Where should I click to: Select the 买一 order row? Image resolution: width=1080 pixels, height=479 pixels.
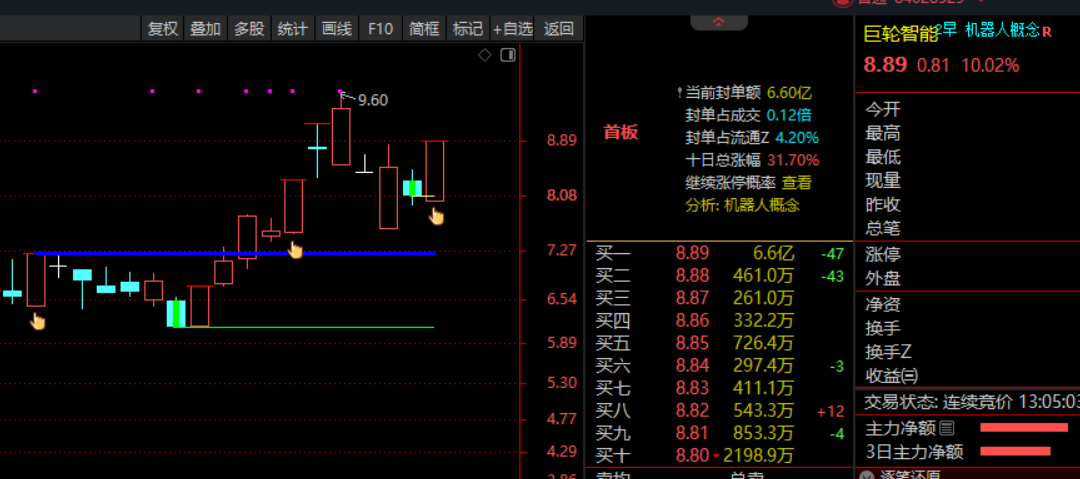coord(719,253)
